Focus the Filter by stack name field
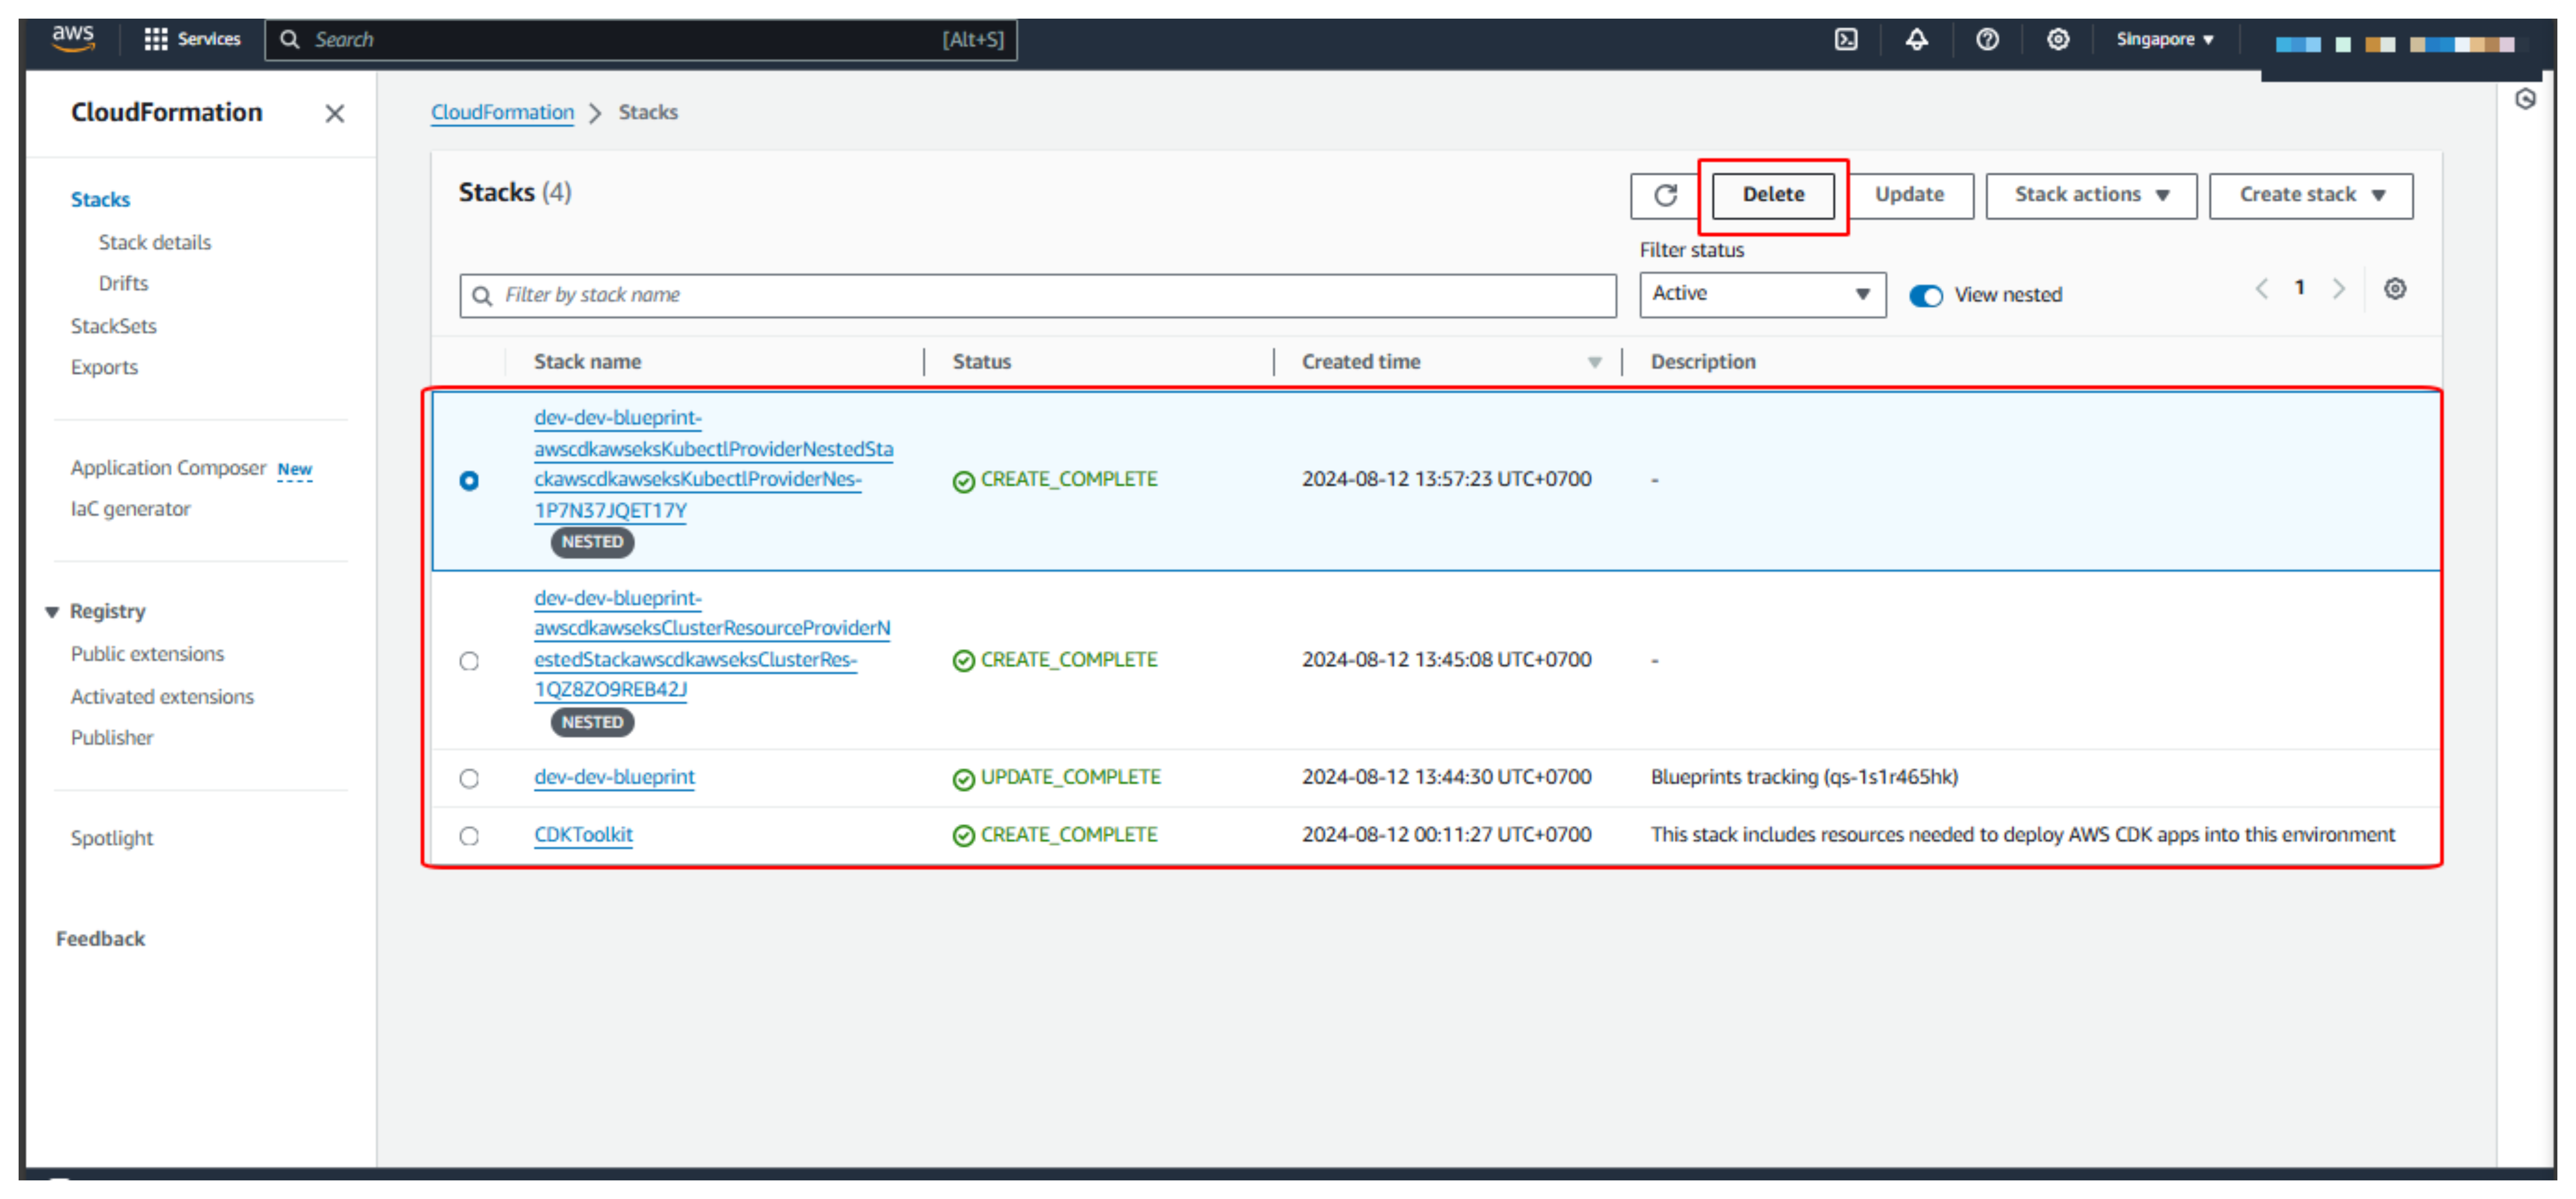This screenshot has height=1199, width=2576. click(x=1038, y=296)
